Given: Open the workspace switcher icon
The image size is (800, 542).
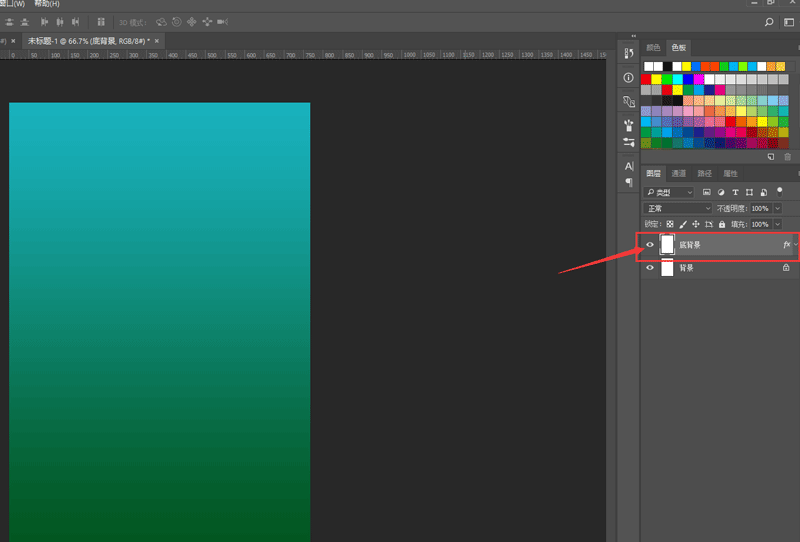Looking at the screenshot, I should [x=789, y=22].
